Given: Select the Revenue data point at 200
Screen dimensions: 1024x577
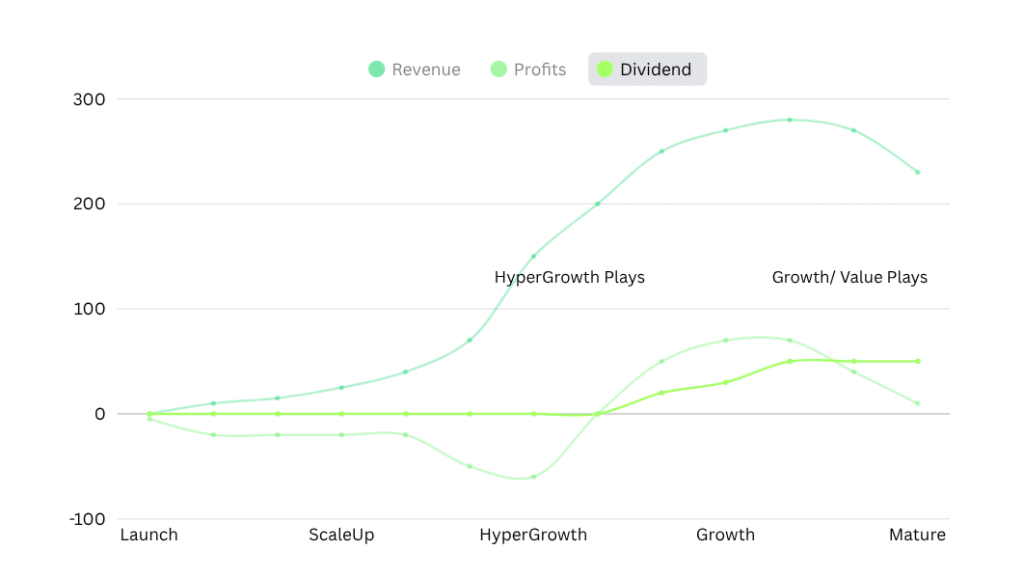Looking at the screenshot, I should pos(597,204).
